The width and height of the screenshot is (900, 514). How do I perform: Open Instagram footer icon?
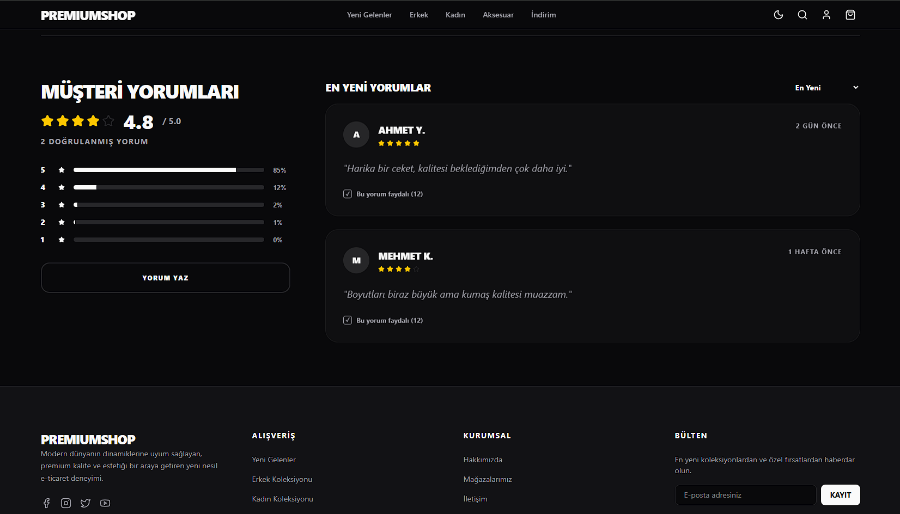pos(66,503)
